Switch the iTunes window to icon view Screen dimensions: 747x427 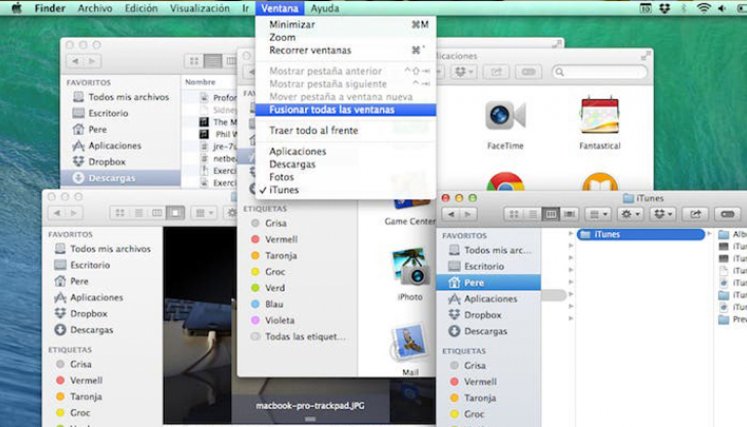pos(514,214)
